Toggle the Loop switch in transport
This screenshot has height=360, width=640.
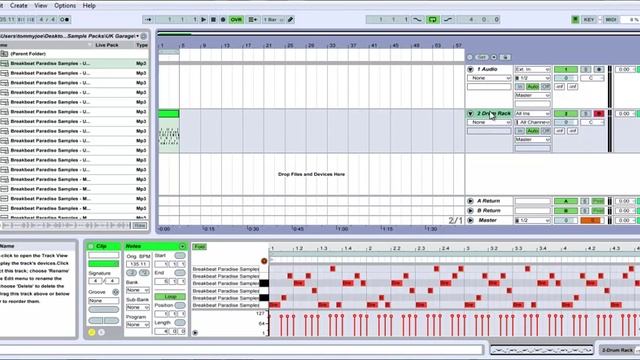tap(433, 20)
